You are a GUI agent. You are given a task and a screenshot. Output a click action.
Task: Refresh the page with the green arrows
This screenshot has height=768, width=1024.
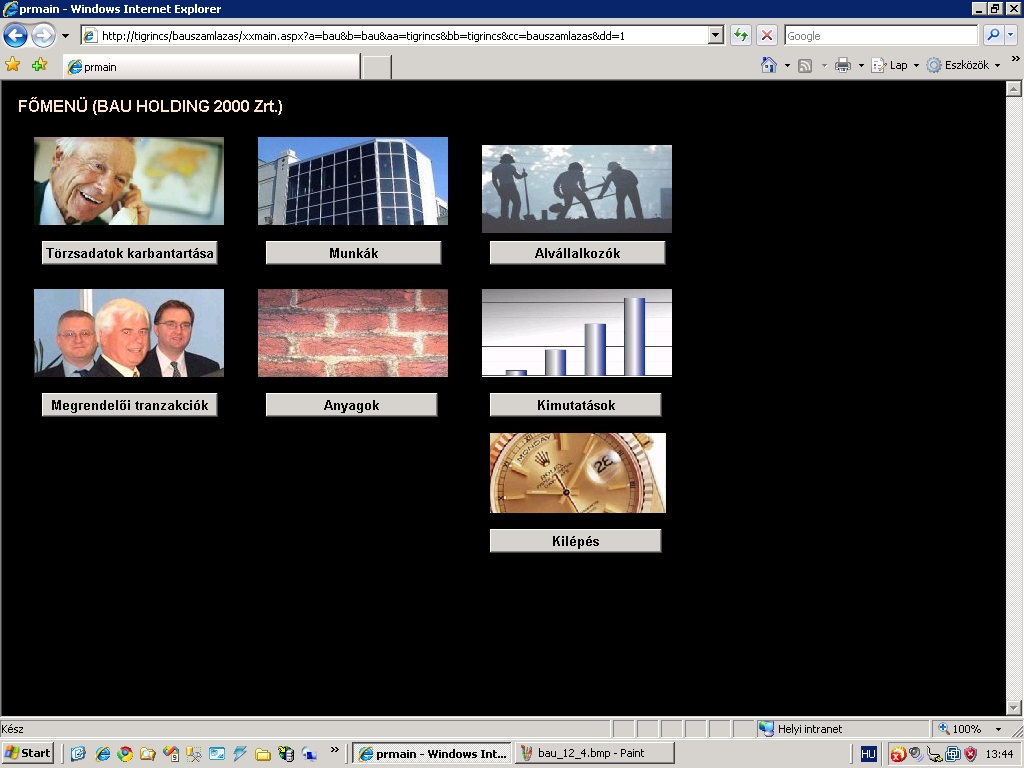(x=741, y=35)
